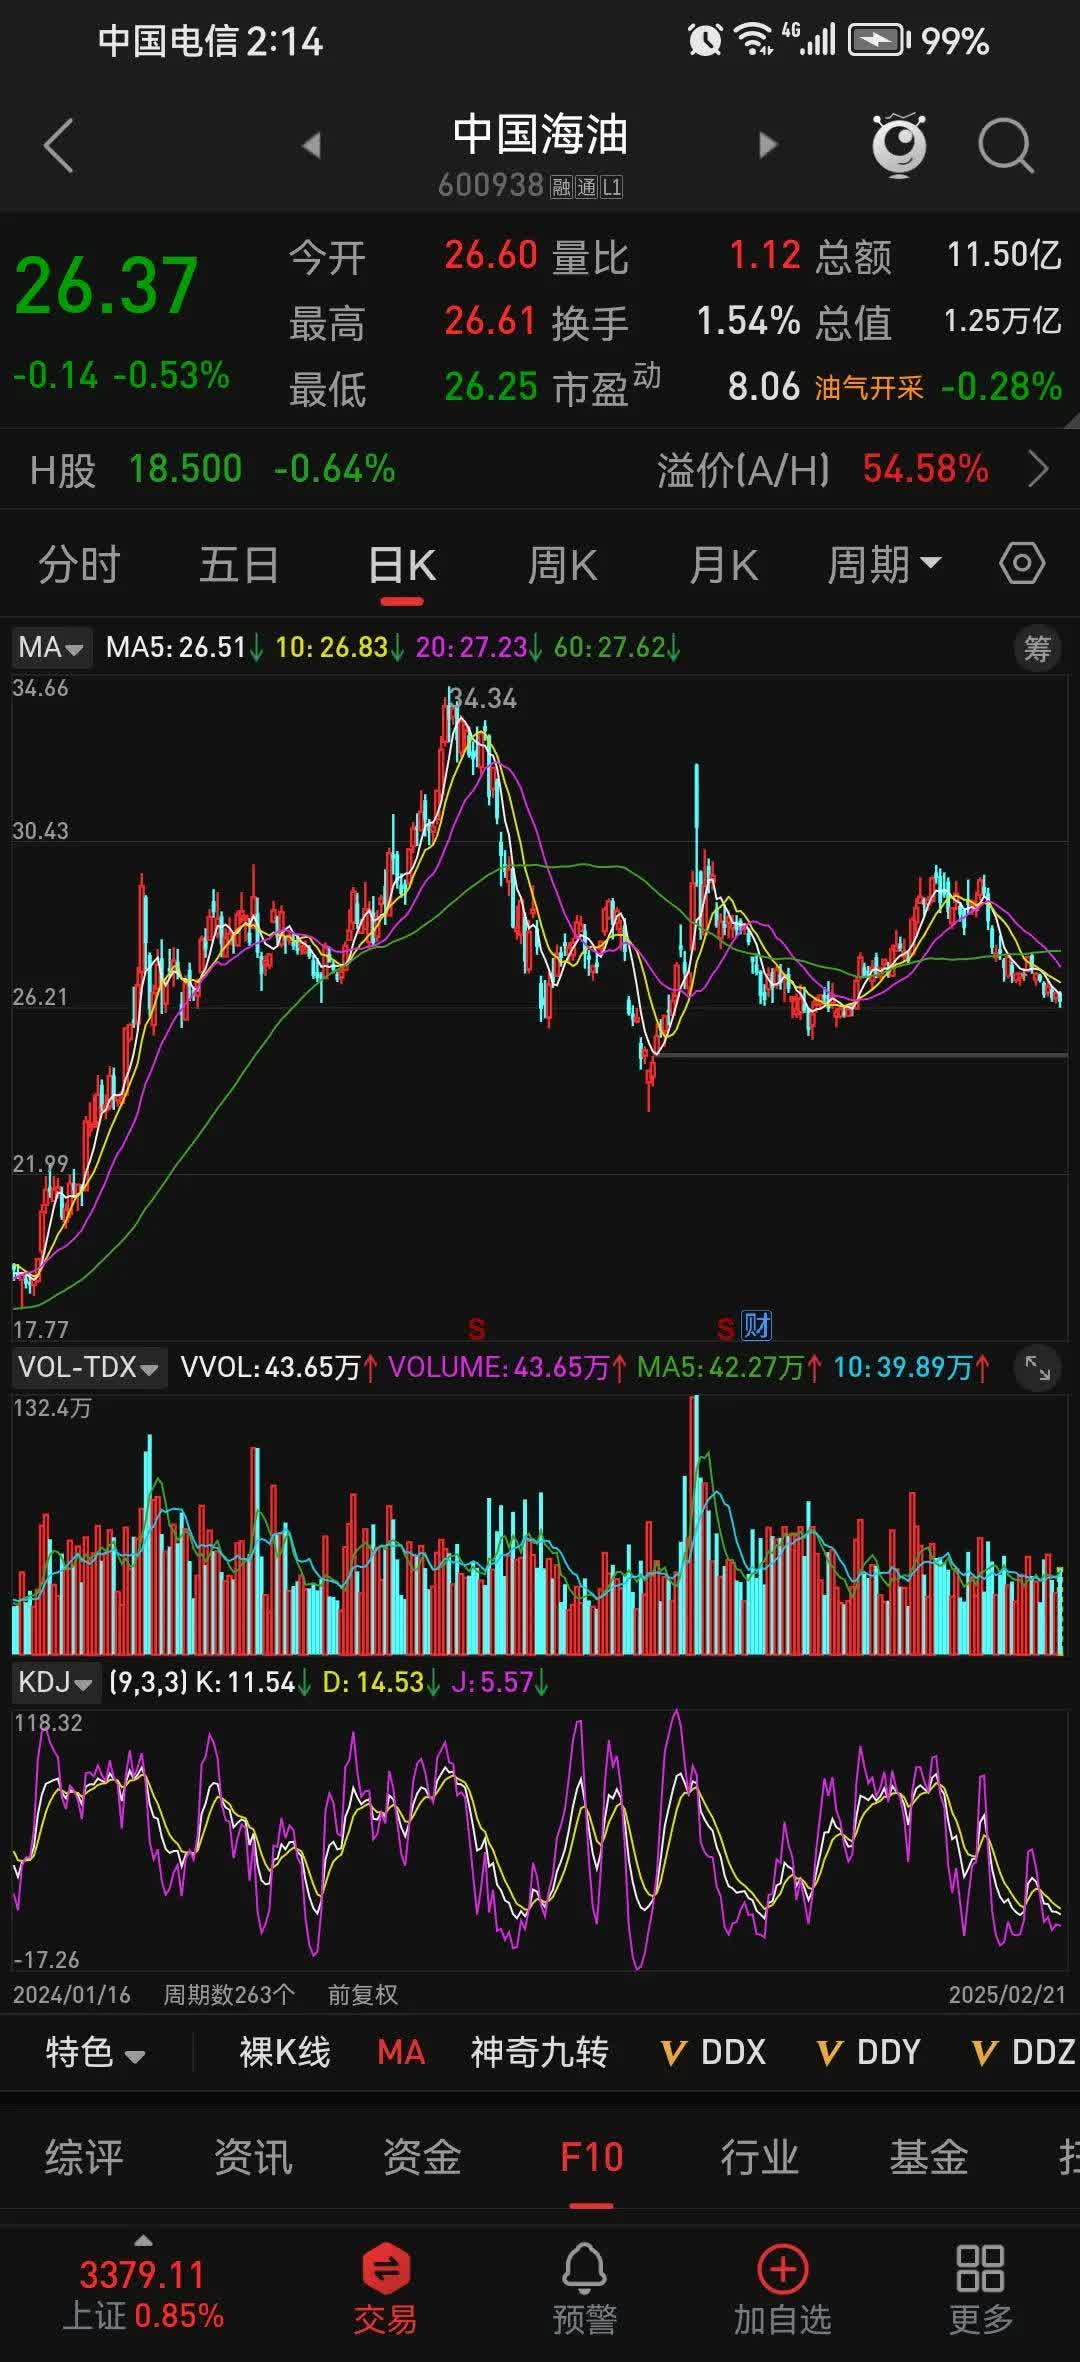Open the VOL-TDX indicator dropdown
The height and width of the screenshot is (2362, 1080).
pos(88,1368)
